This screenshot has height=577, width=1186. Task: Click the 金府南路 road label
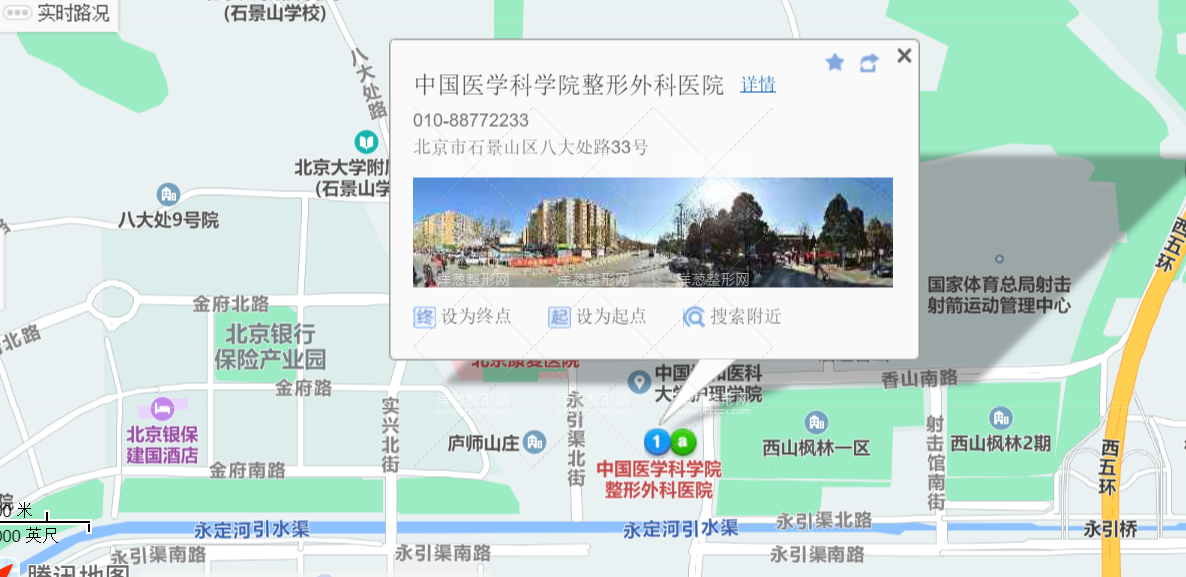248,470
